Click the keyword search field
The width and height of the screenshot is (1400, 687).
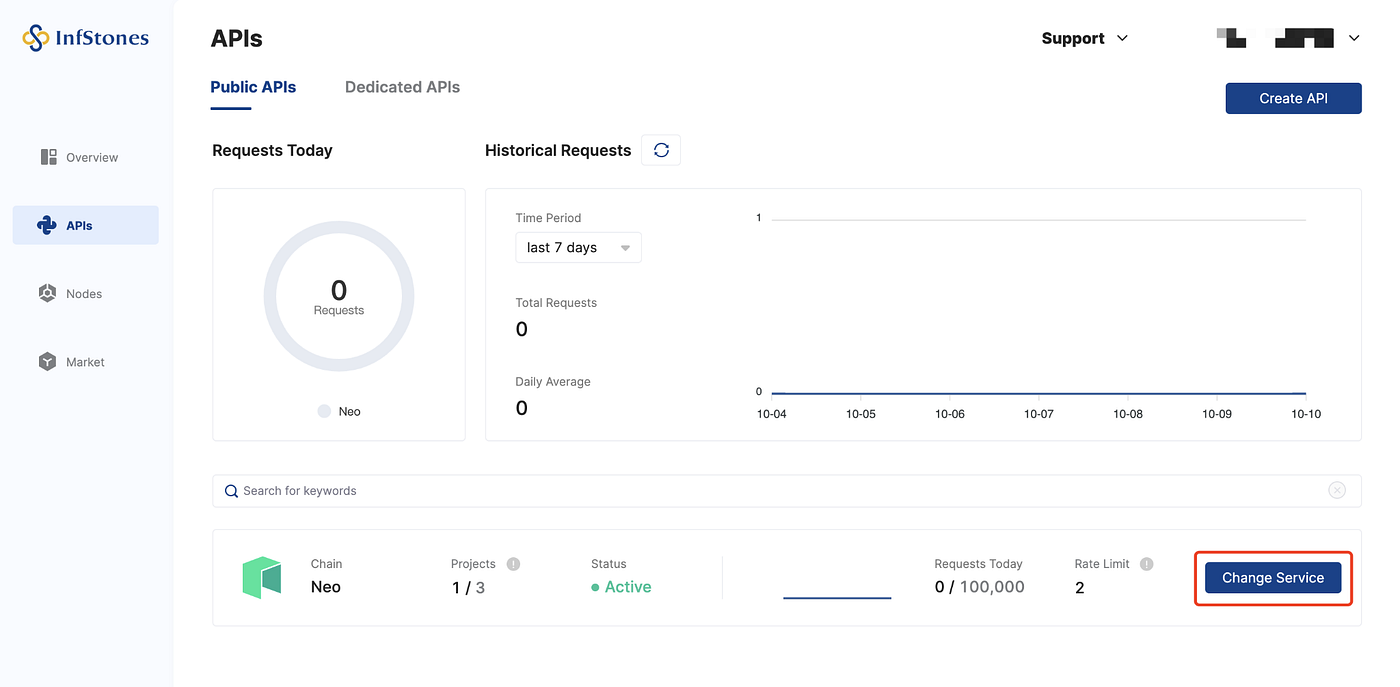(x=786, y=491)
